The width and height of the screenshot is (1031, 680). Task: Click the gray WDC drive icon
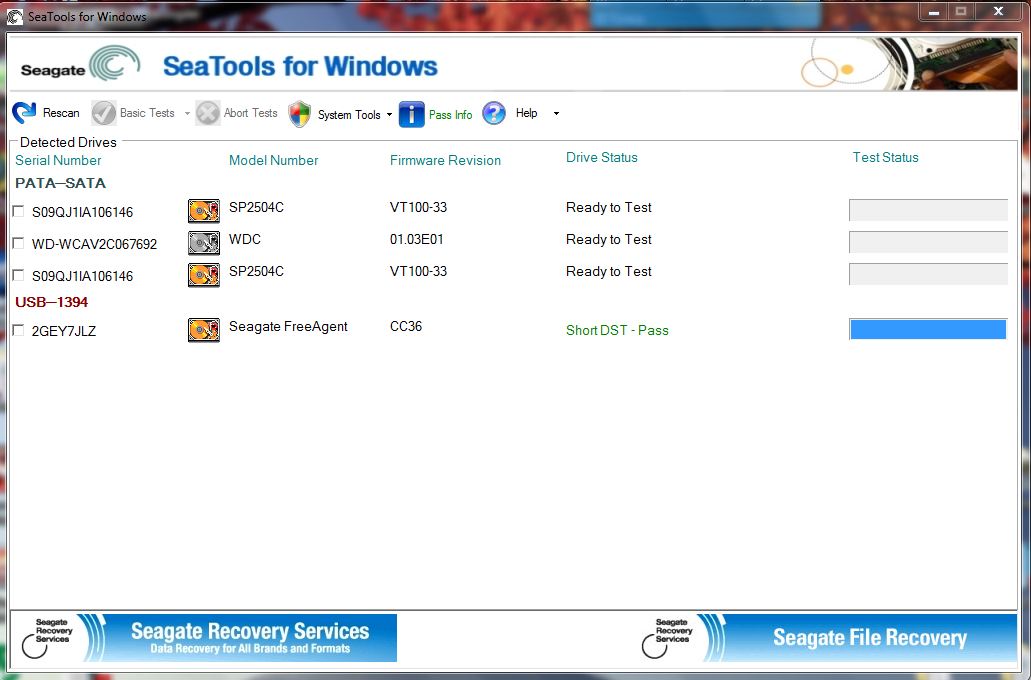click(204, 243)
